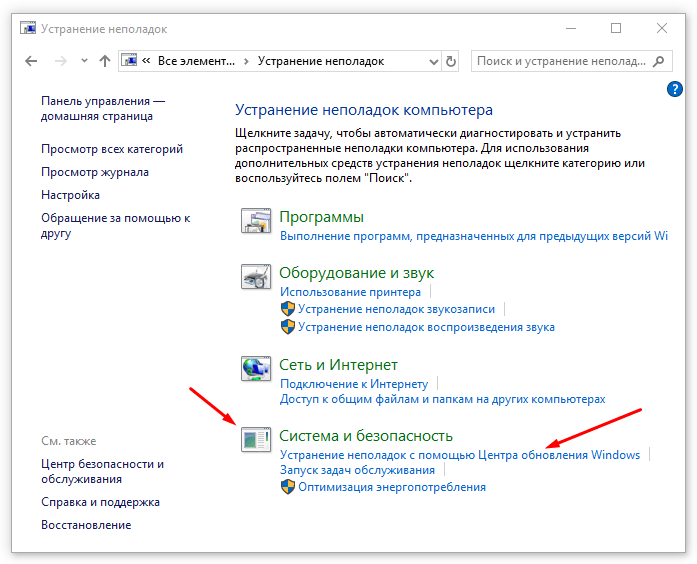Click the search magnifier icon

point(659,61)
